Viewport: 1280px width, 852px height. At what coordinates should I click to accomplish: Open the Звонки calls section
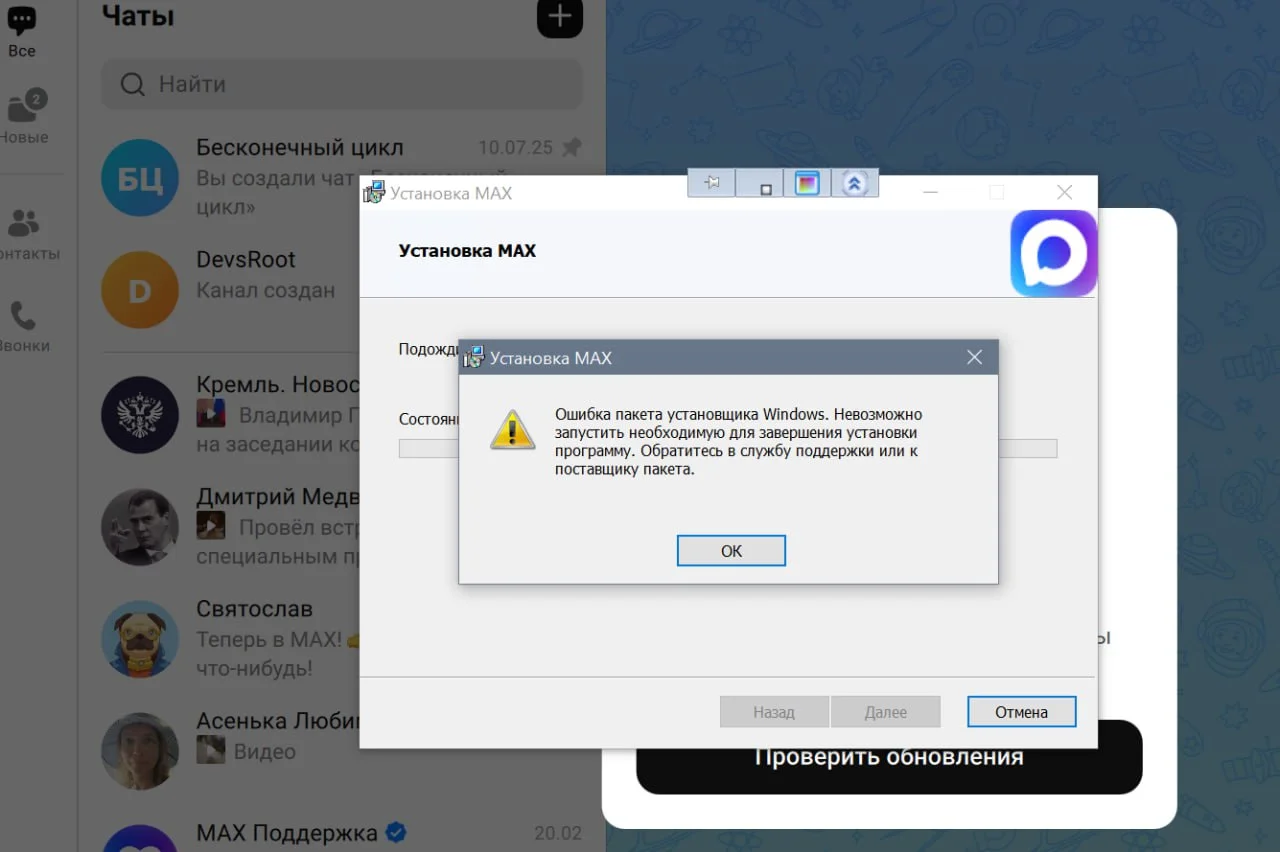(24, 327)
